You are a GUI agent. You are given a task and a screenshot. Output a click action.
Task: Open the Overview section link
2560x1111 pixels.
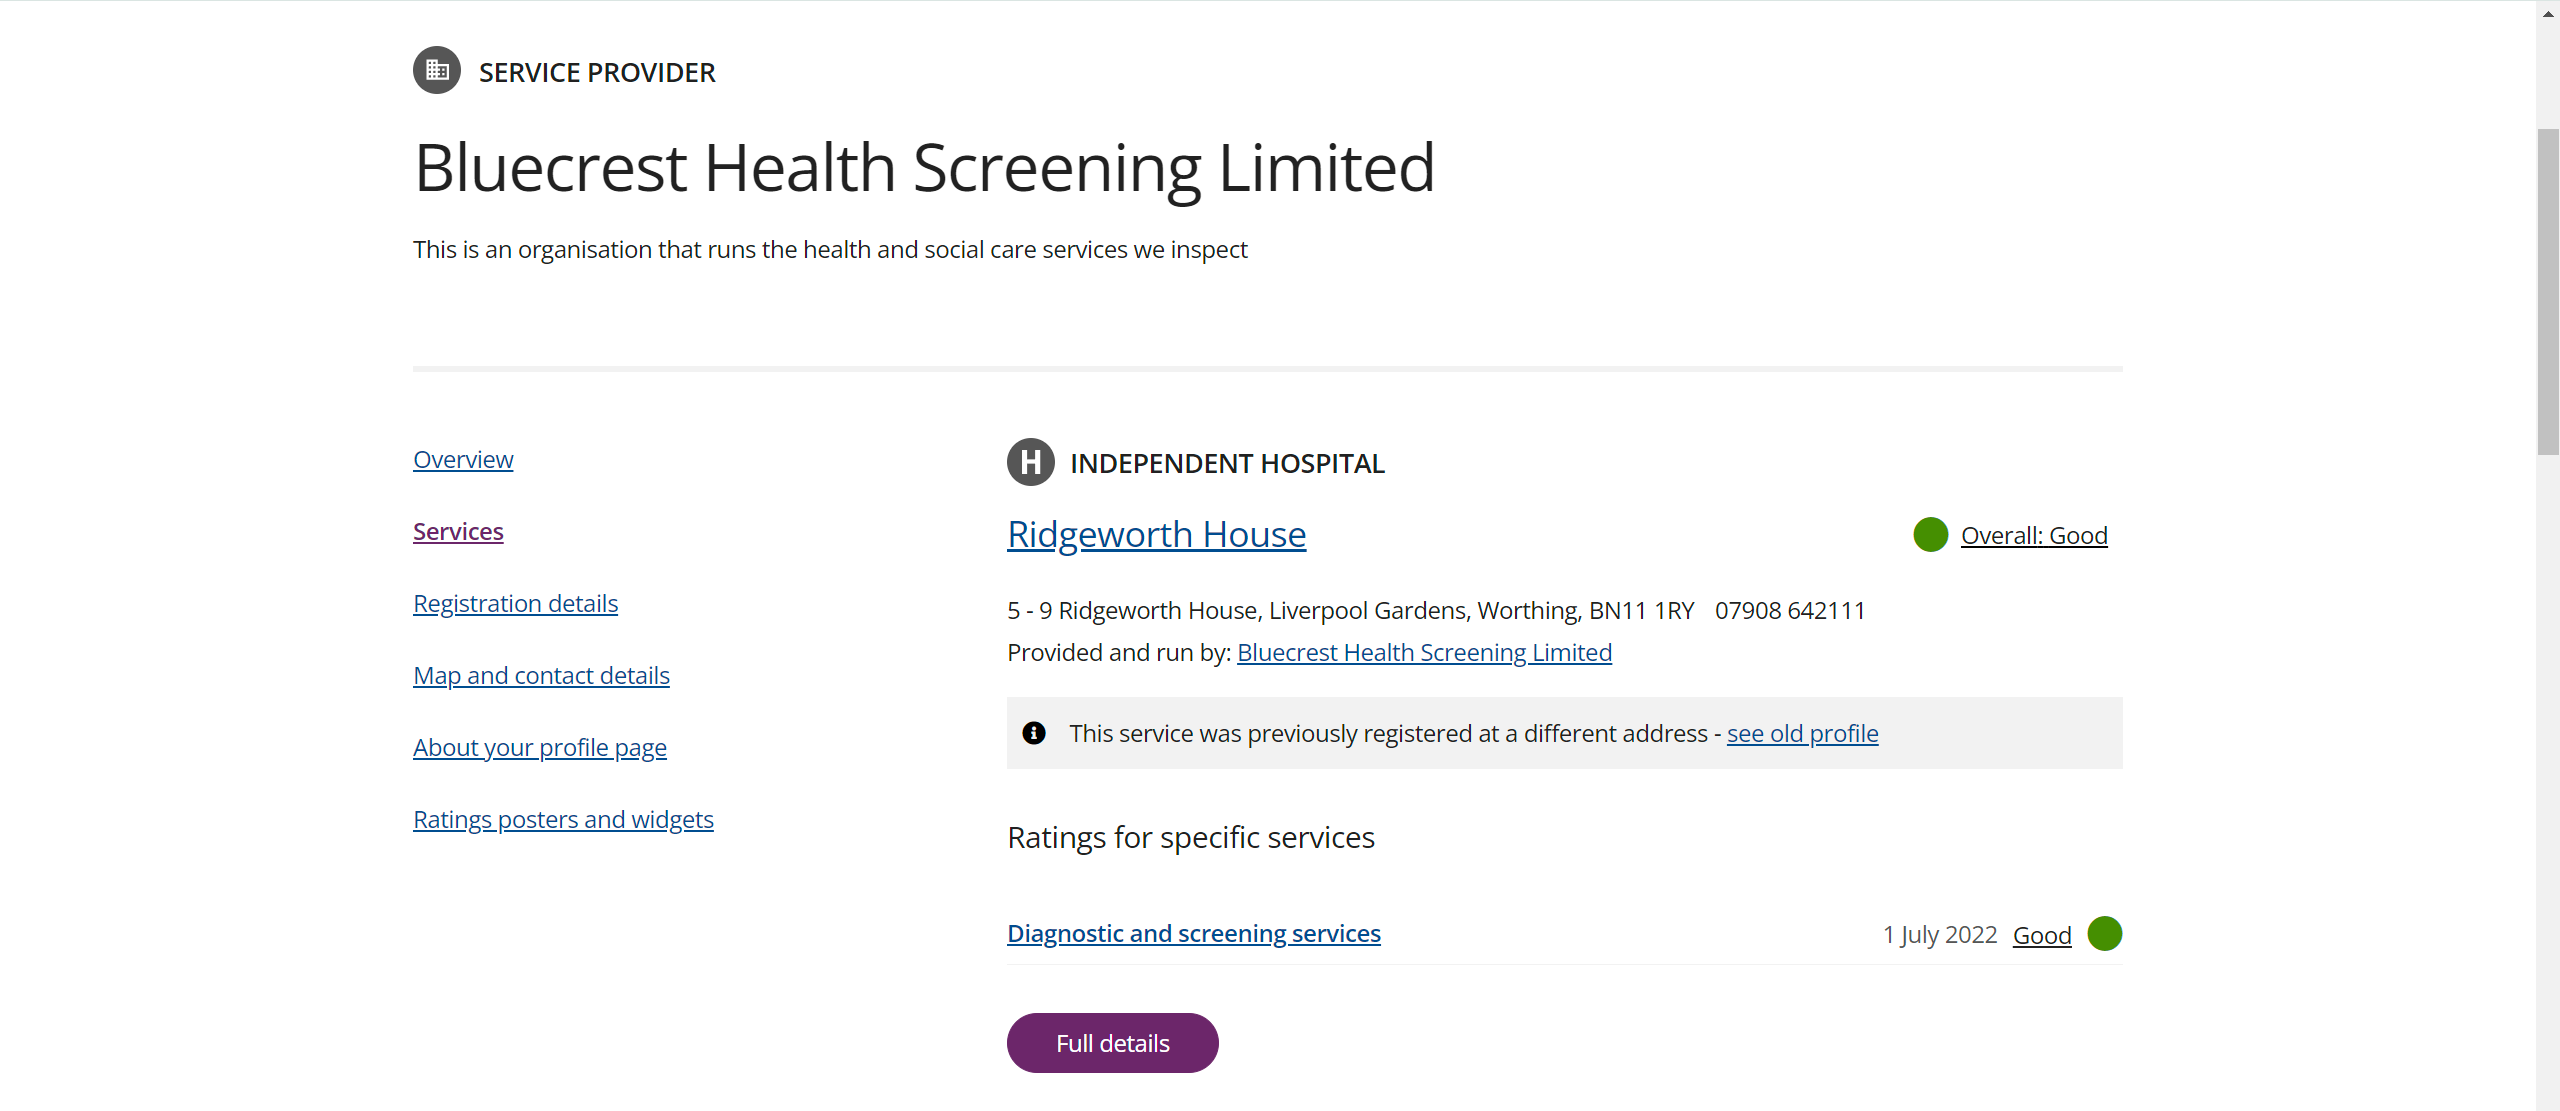tap(463, 459)
